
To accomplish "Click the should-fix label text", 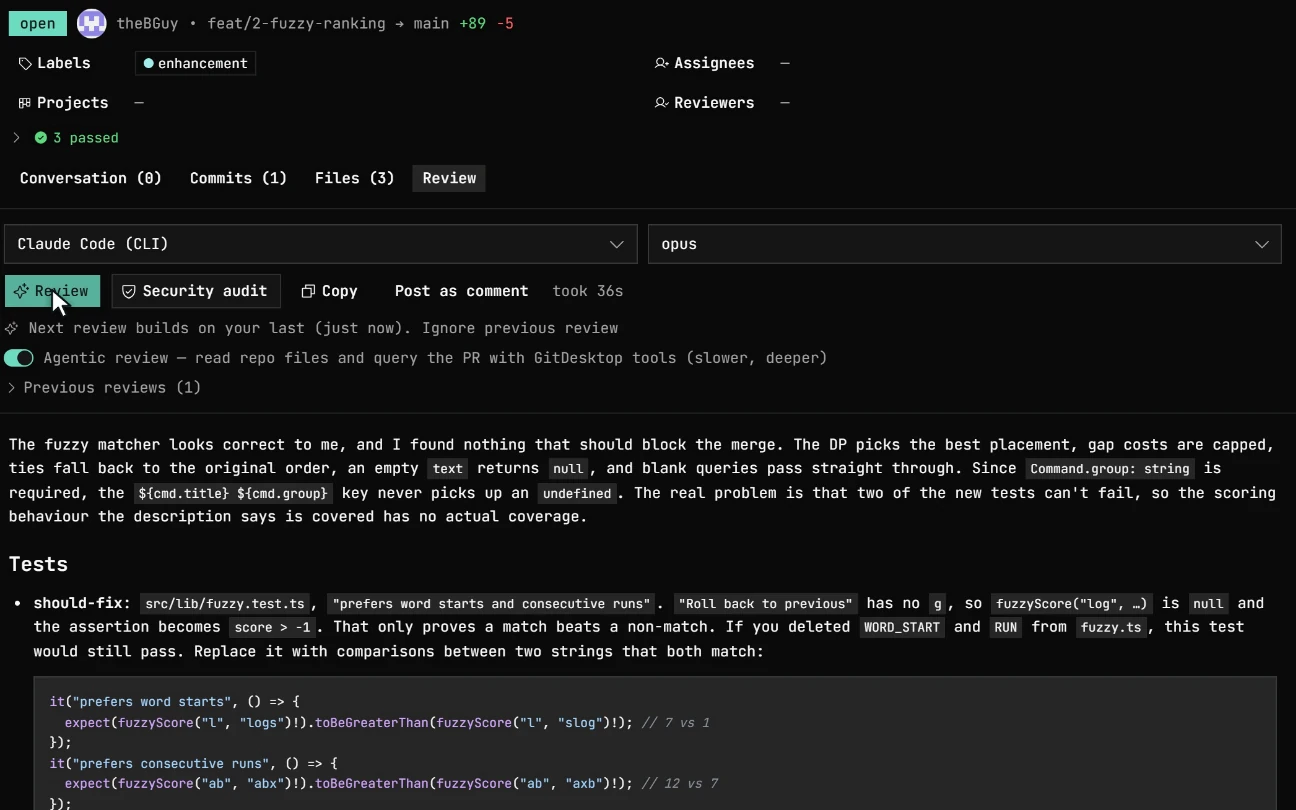I will point(82,603).
